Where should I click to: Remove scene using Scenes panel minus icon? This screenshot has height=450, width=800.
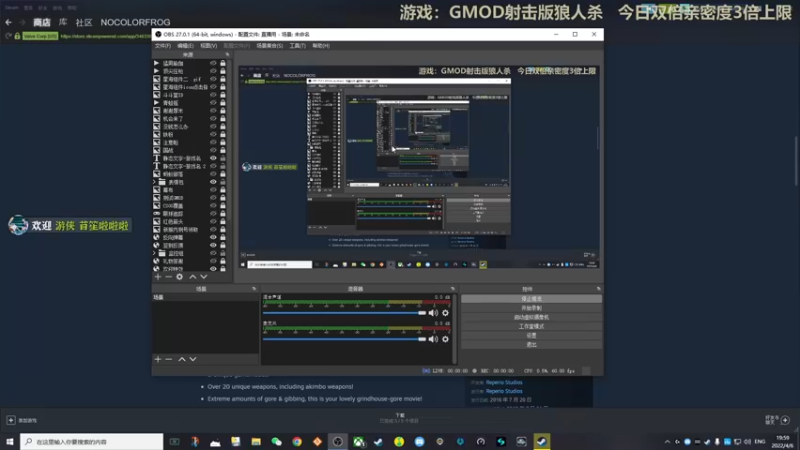(x=168, y=359)
